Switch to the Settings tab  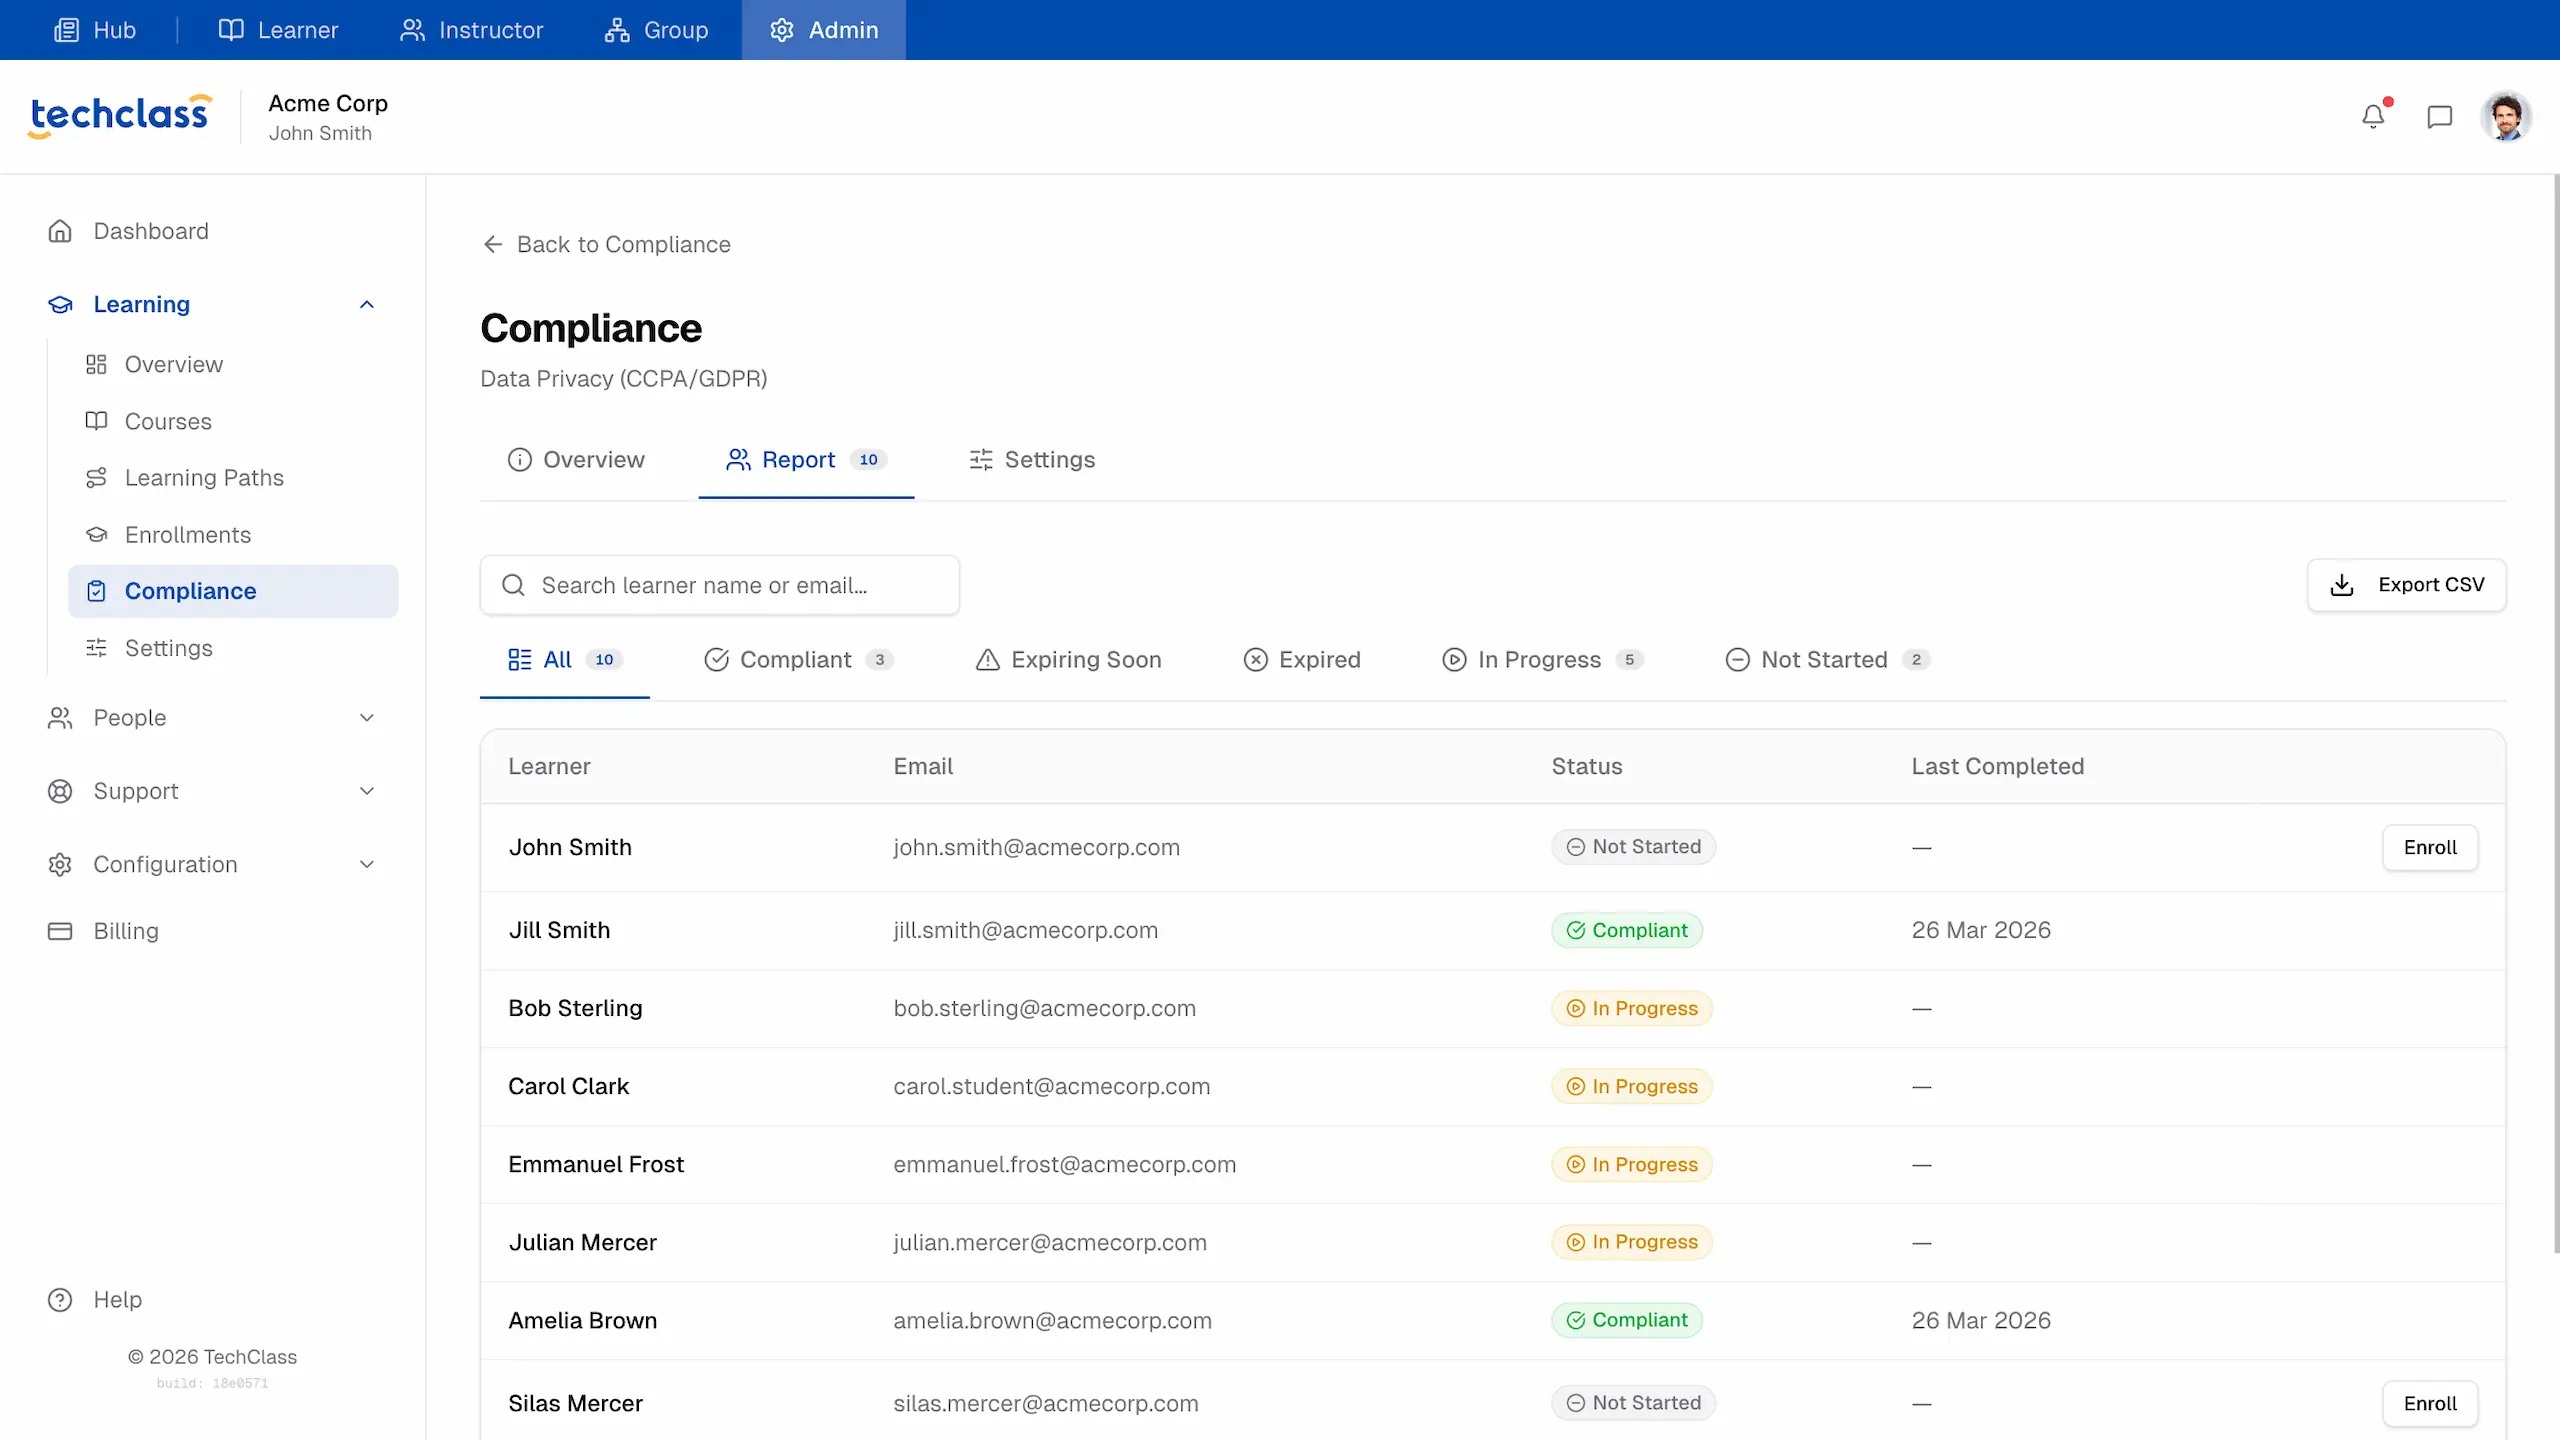[1033, 459]
